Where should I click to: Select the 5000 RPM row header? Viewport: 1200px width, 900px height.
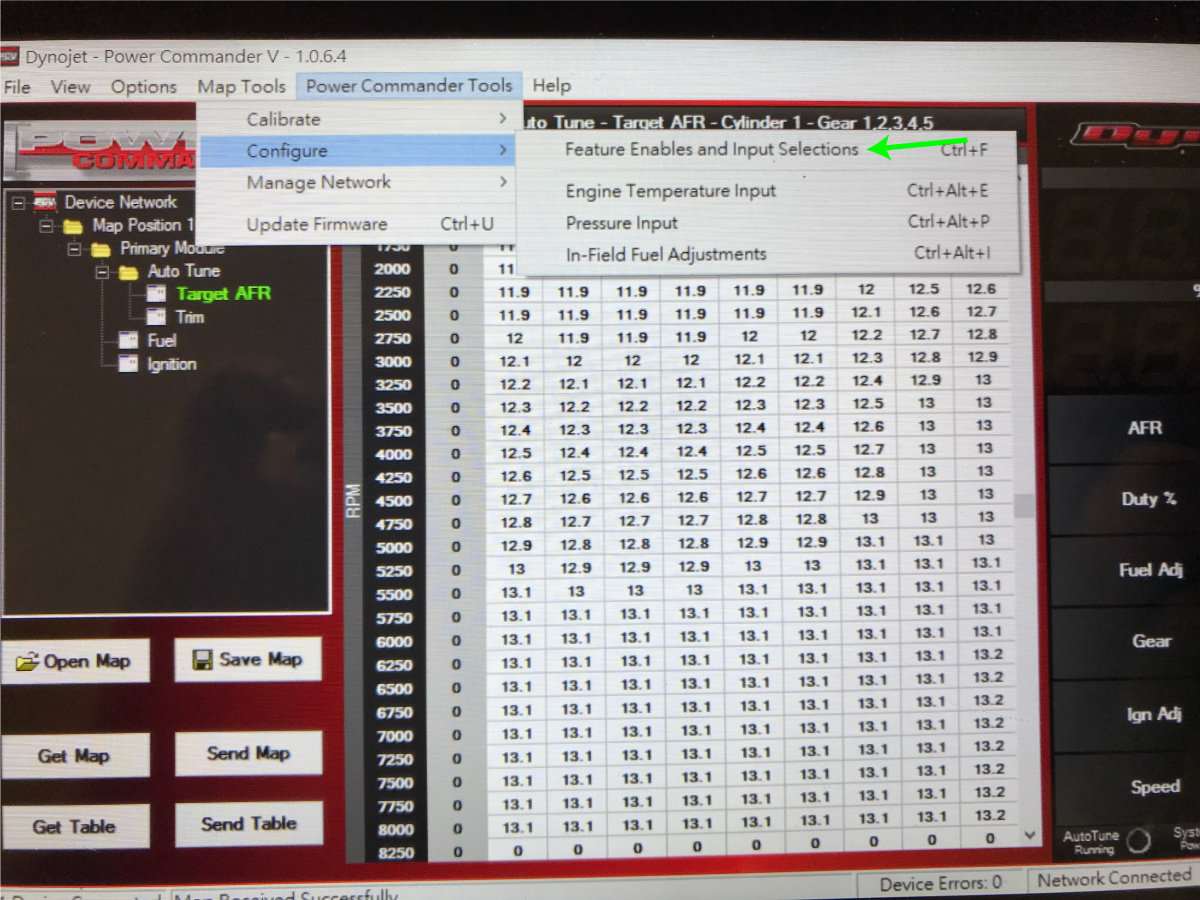(393, 548)
